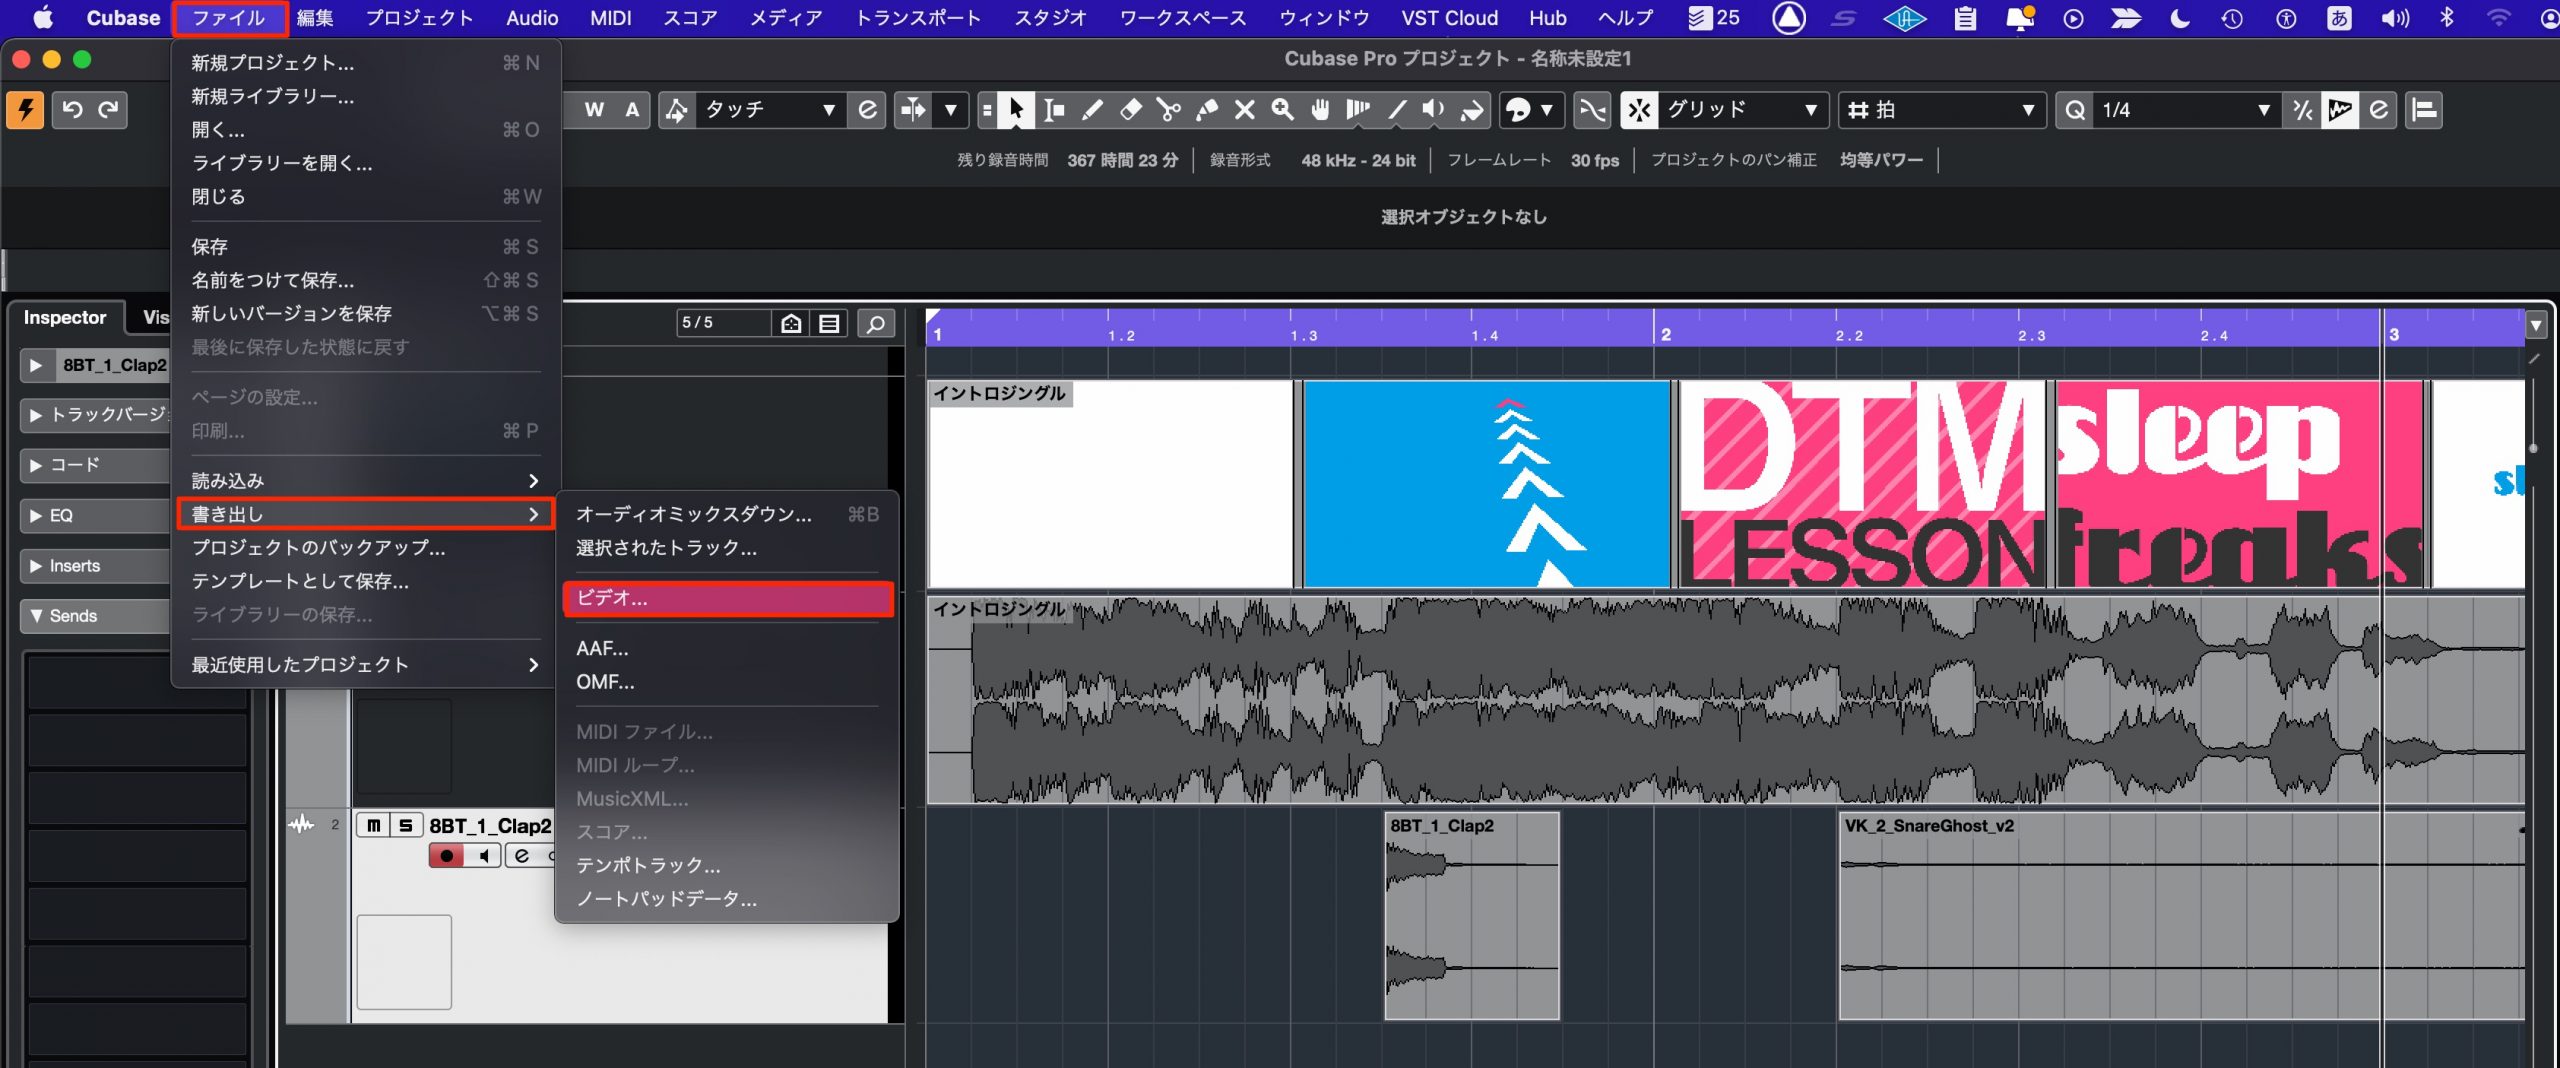Viewport: 2560px width, 1068px height.
Task: Choose ビデオ... from export submenu
Action: (x=727, y=598)
